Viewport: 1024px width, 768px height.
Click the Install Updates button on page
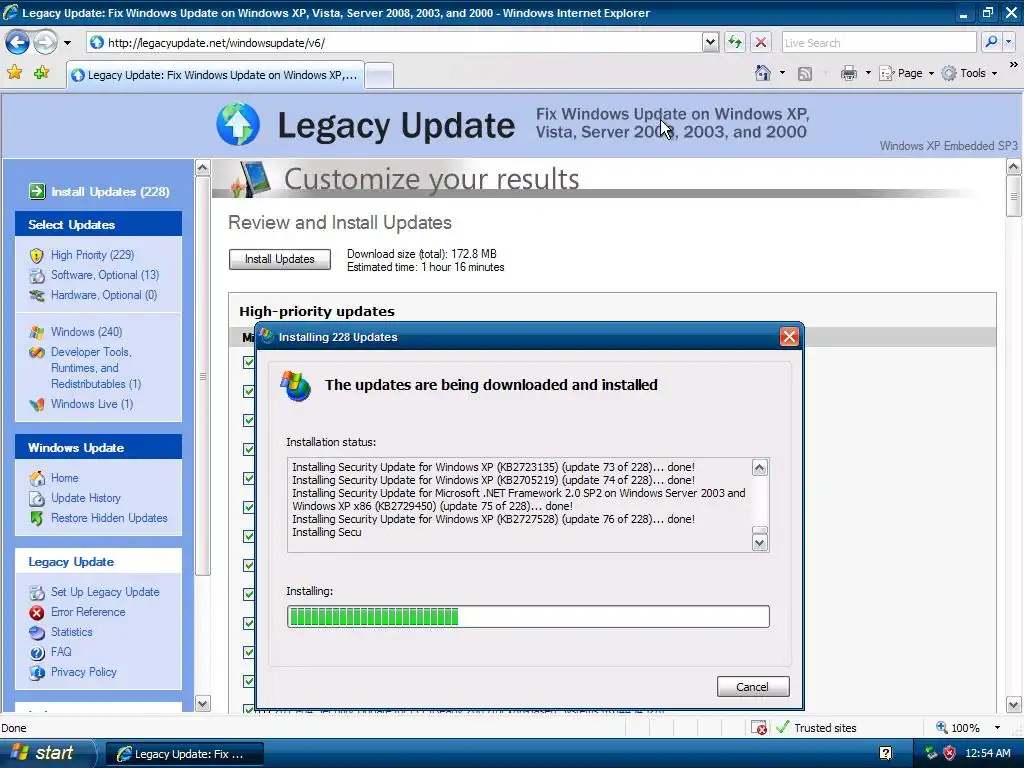280,259
